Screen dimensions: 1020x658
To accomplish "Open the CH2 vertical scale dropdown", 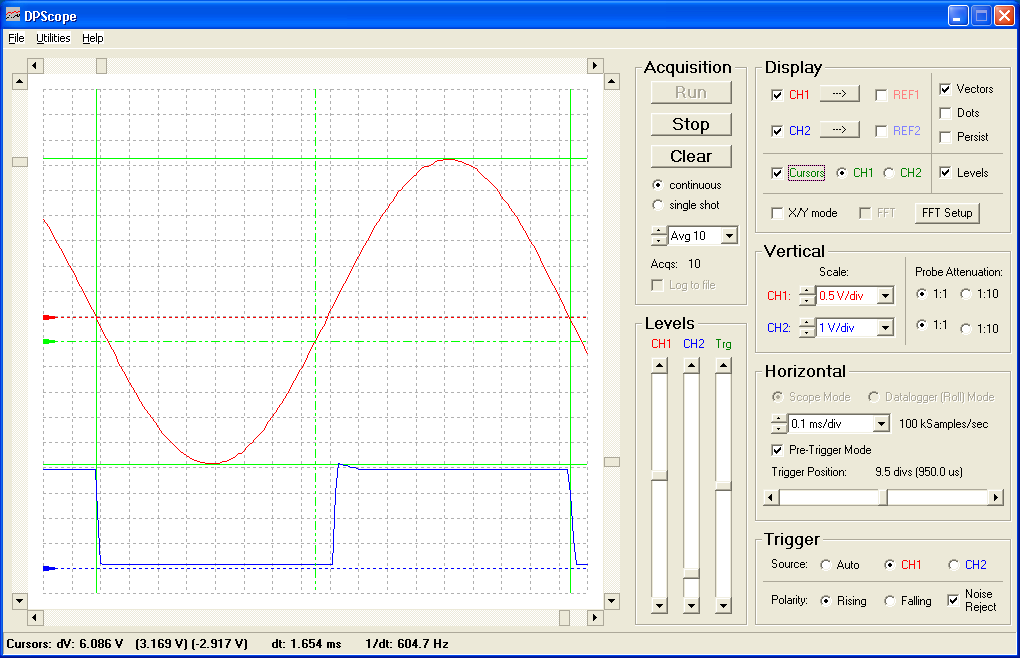I will pos(883,327).
